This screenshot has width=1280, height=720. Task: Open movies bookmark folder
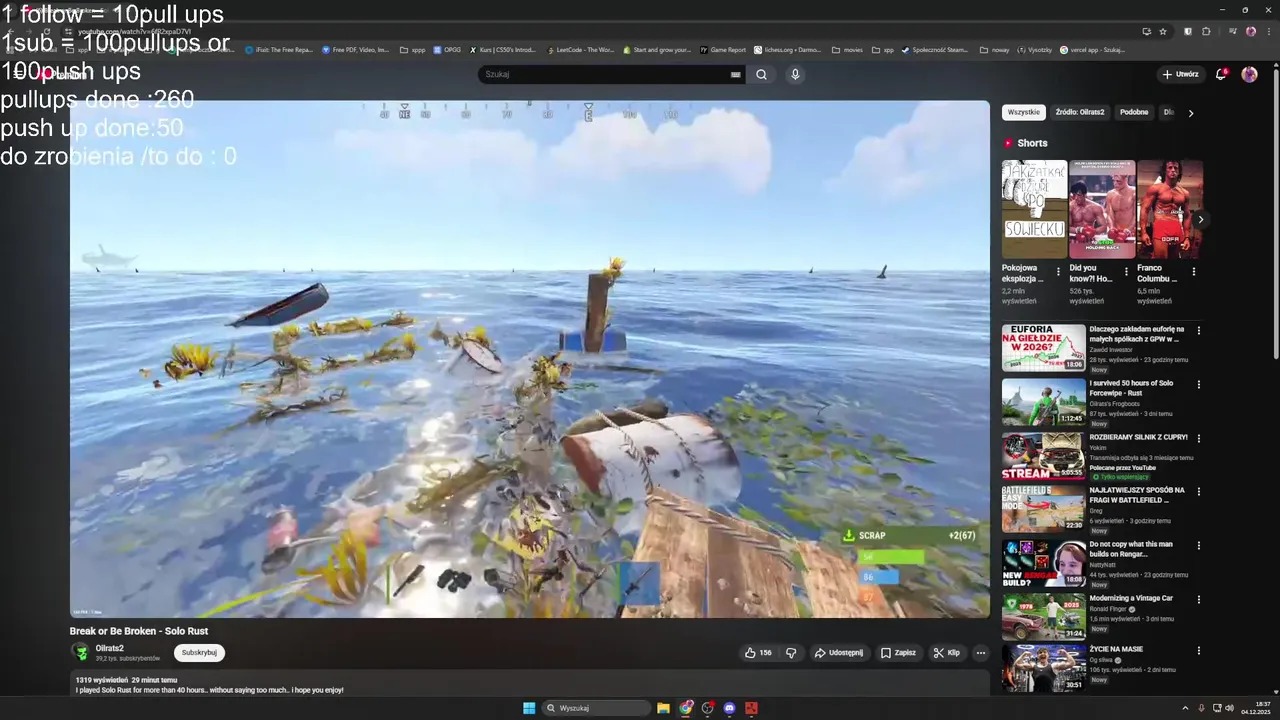(847, 49)
